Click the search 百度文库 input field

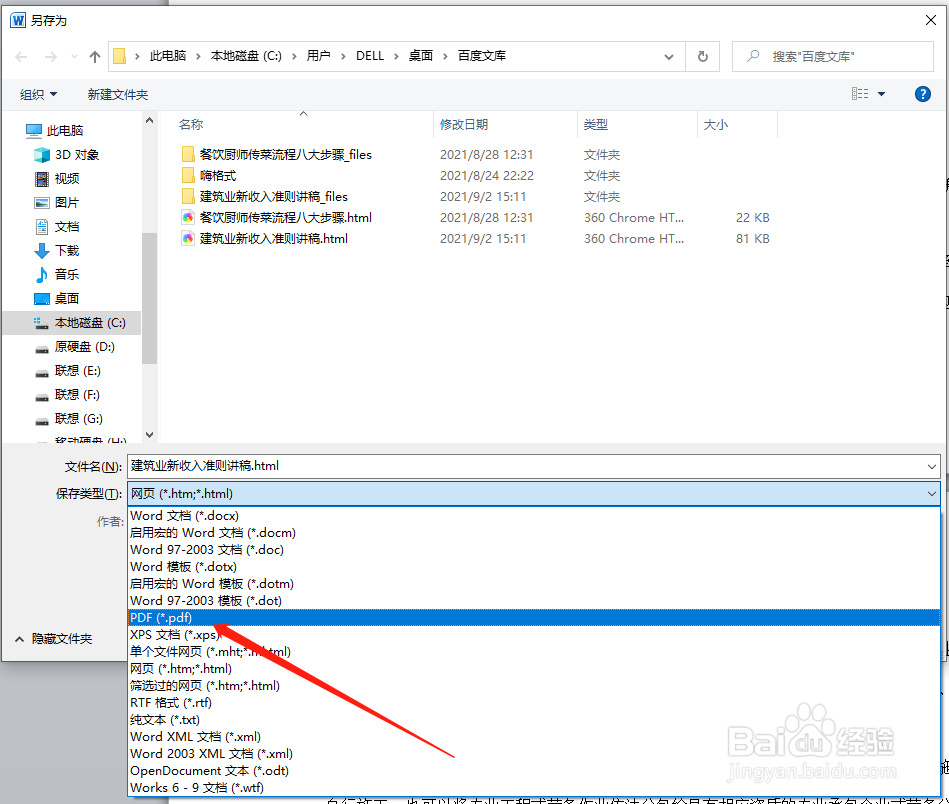(x=832, y=56)
